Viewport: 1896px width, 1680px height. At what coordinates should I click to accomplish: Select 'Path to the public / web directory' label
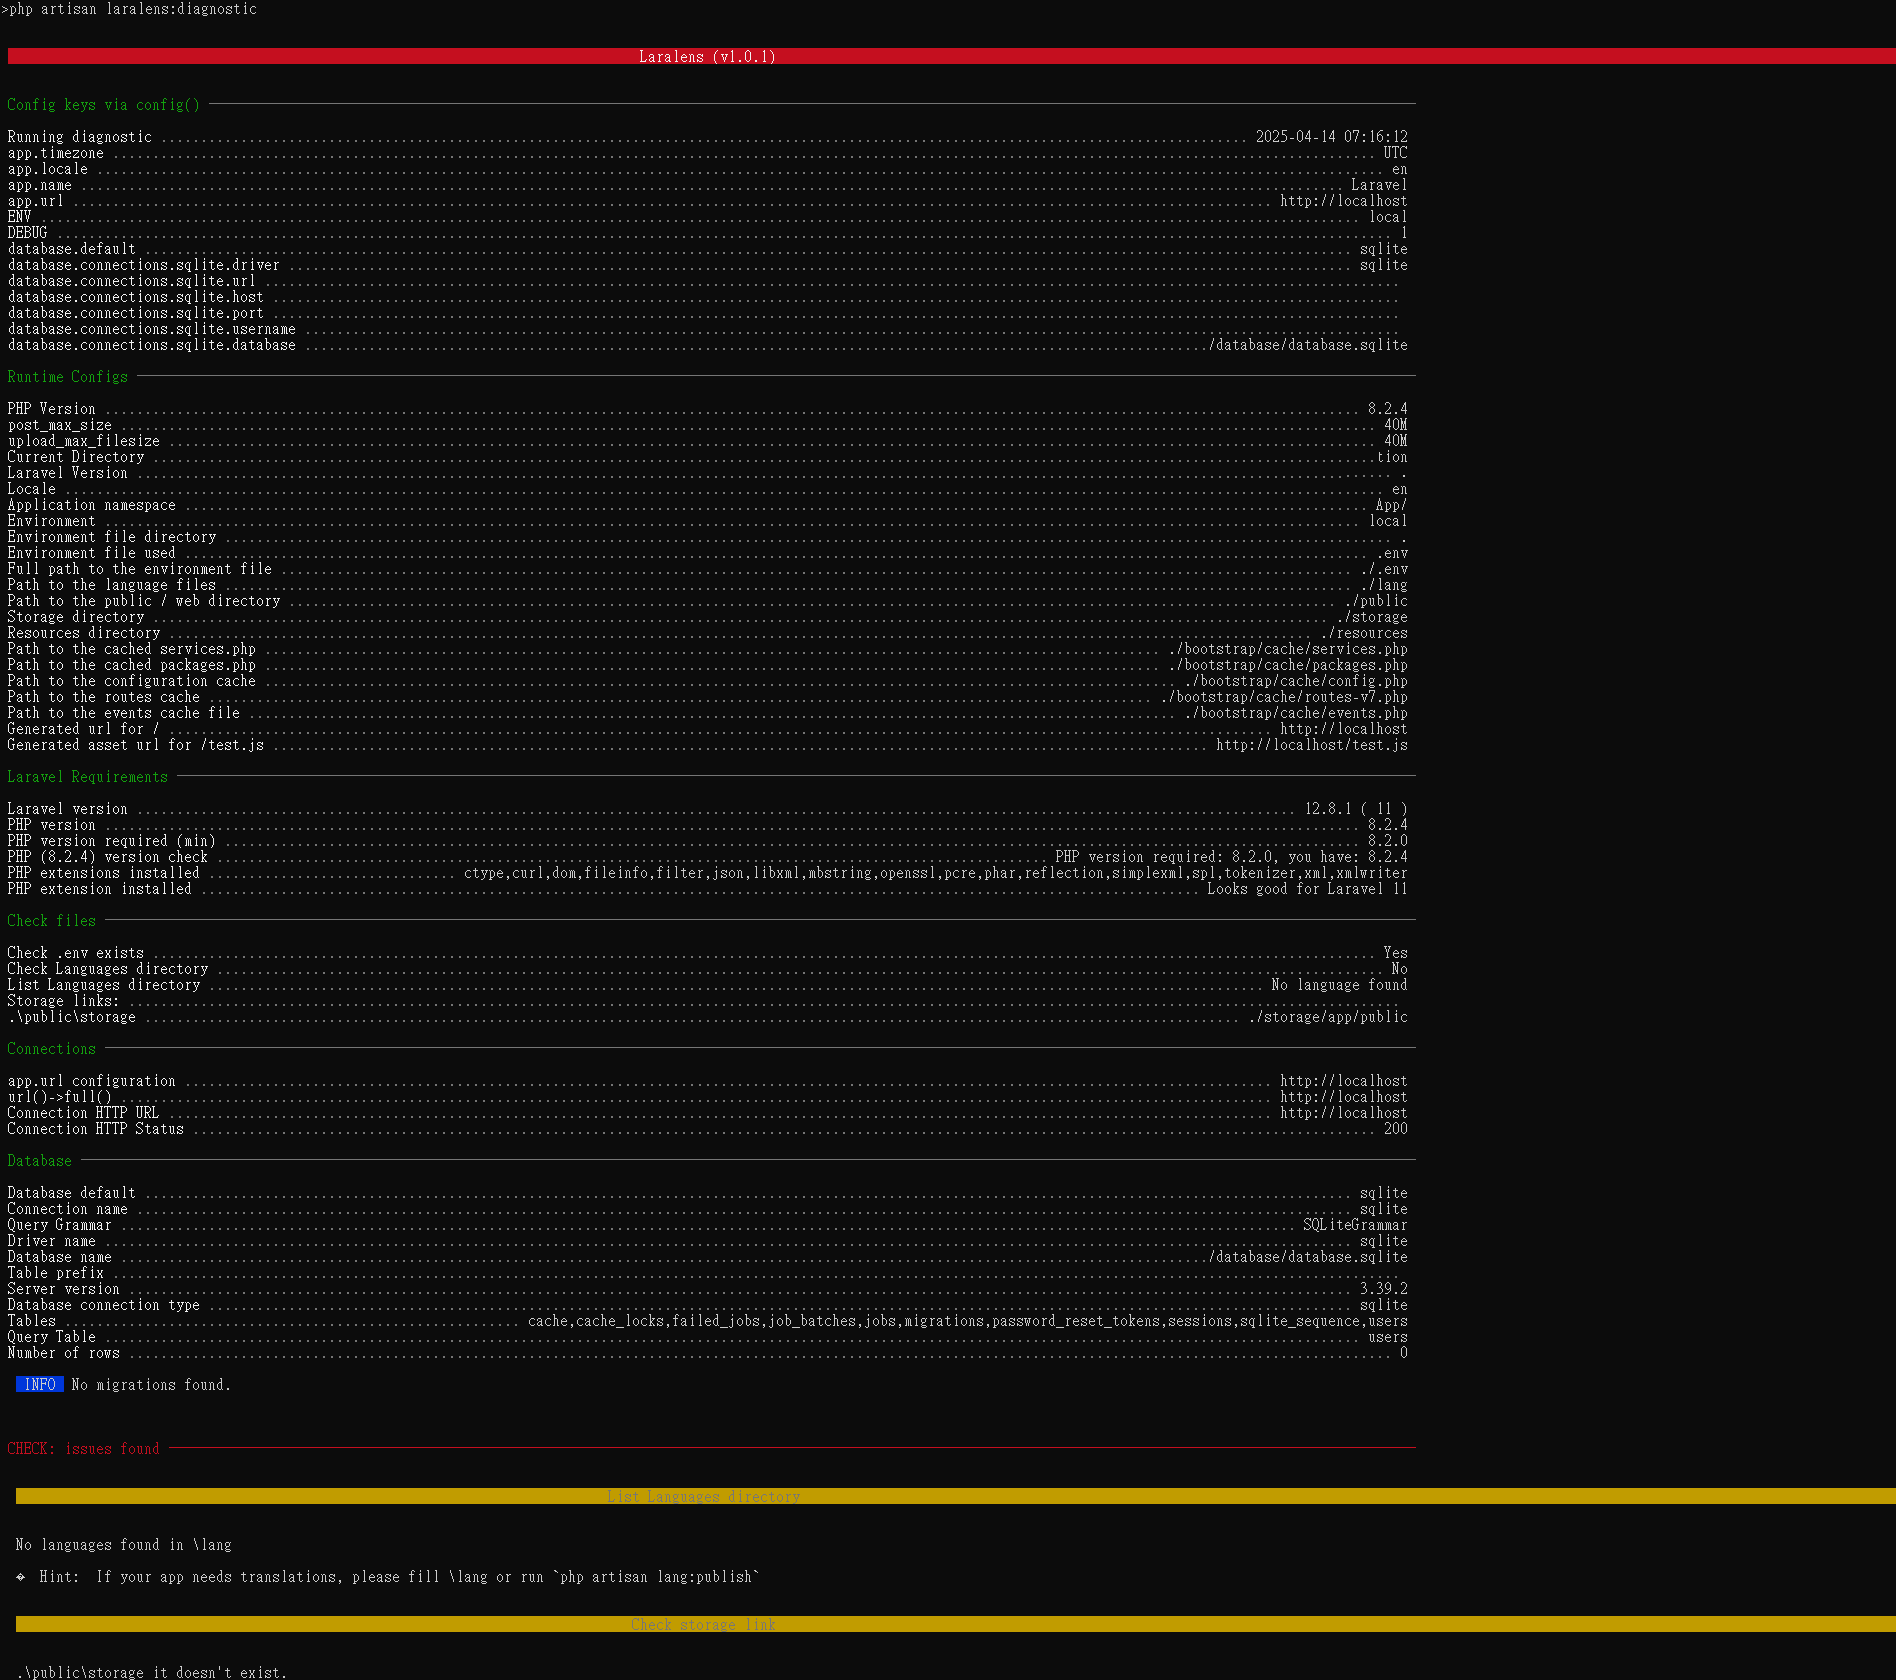coord(144,601)
